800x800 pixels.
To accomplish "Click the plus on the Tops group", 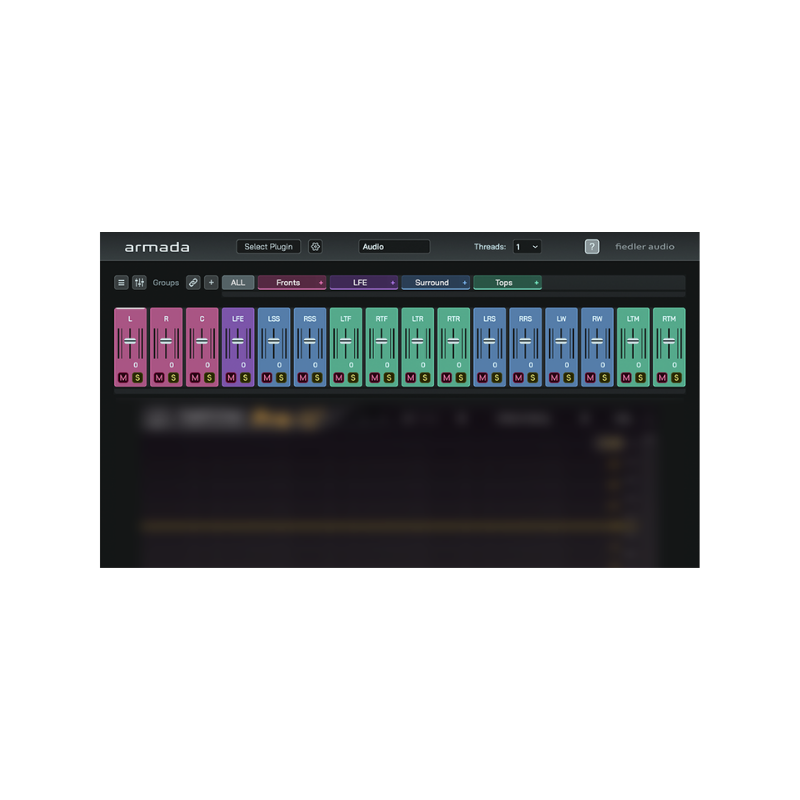I will (535, 283).
